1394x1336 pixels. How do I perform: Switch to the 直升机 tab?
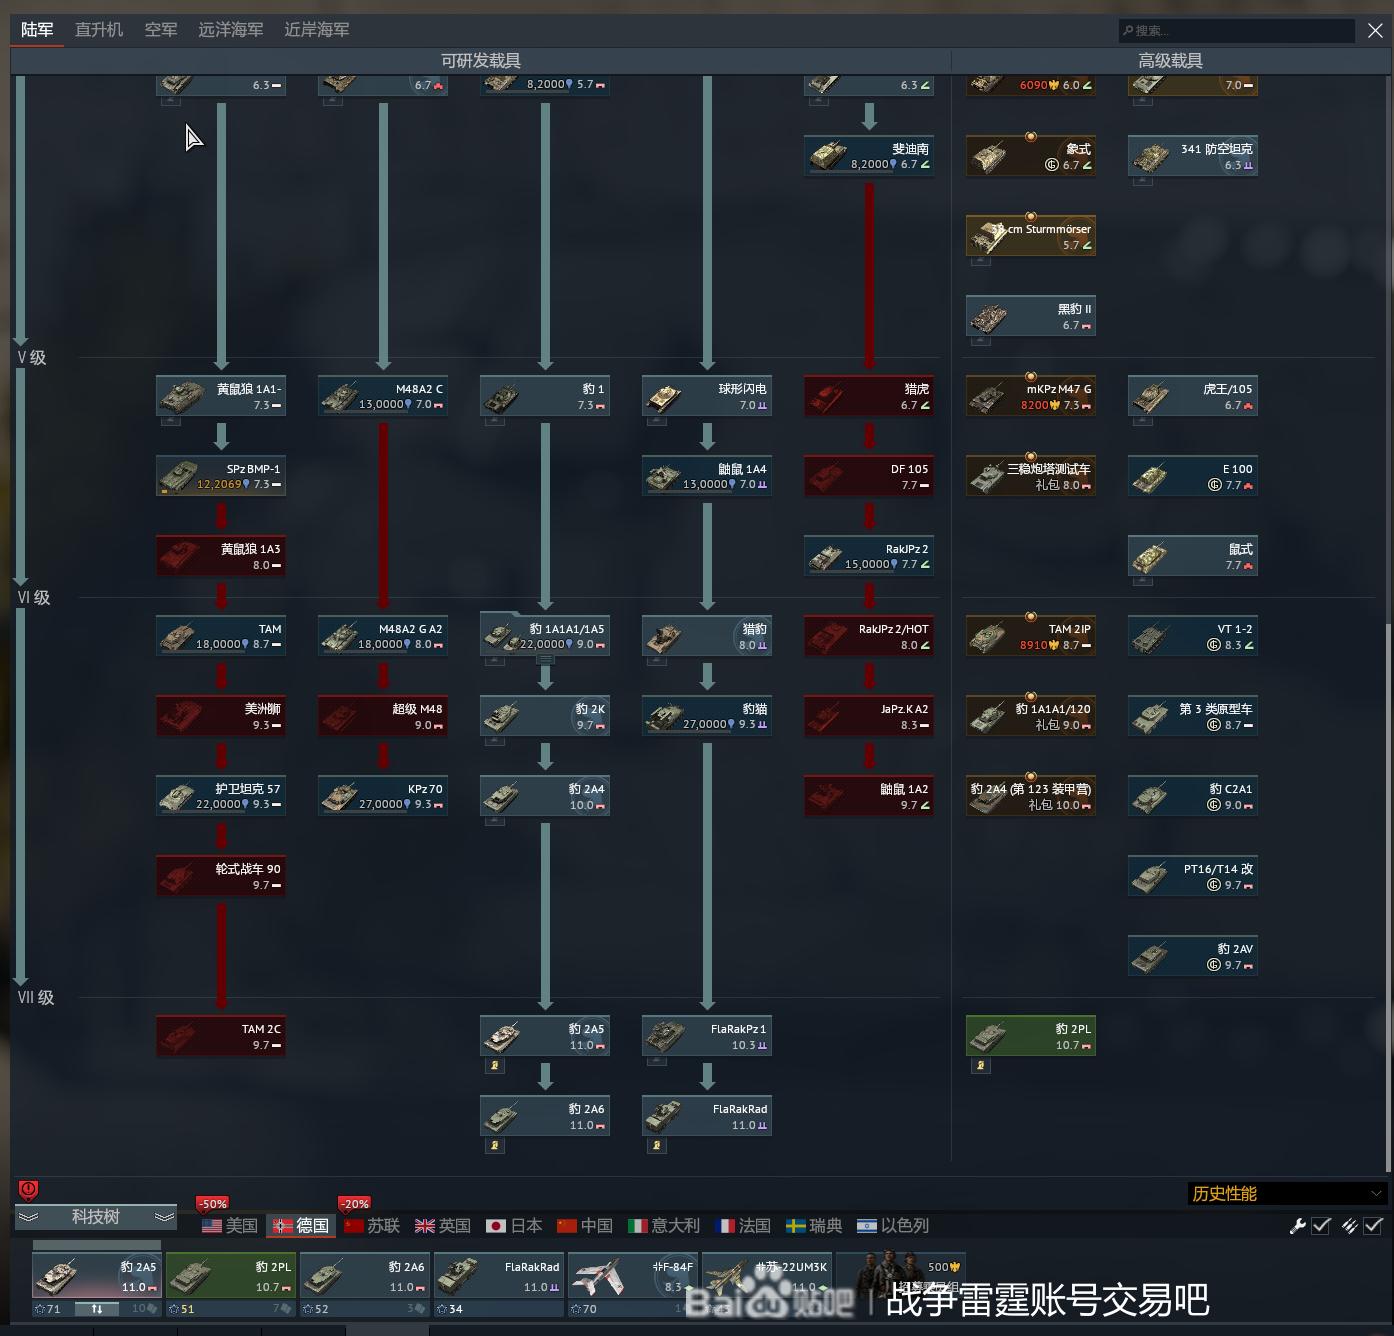pyautogui.click(x=99, y=30)
